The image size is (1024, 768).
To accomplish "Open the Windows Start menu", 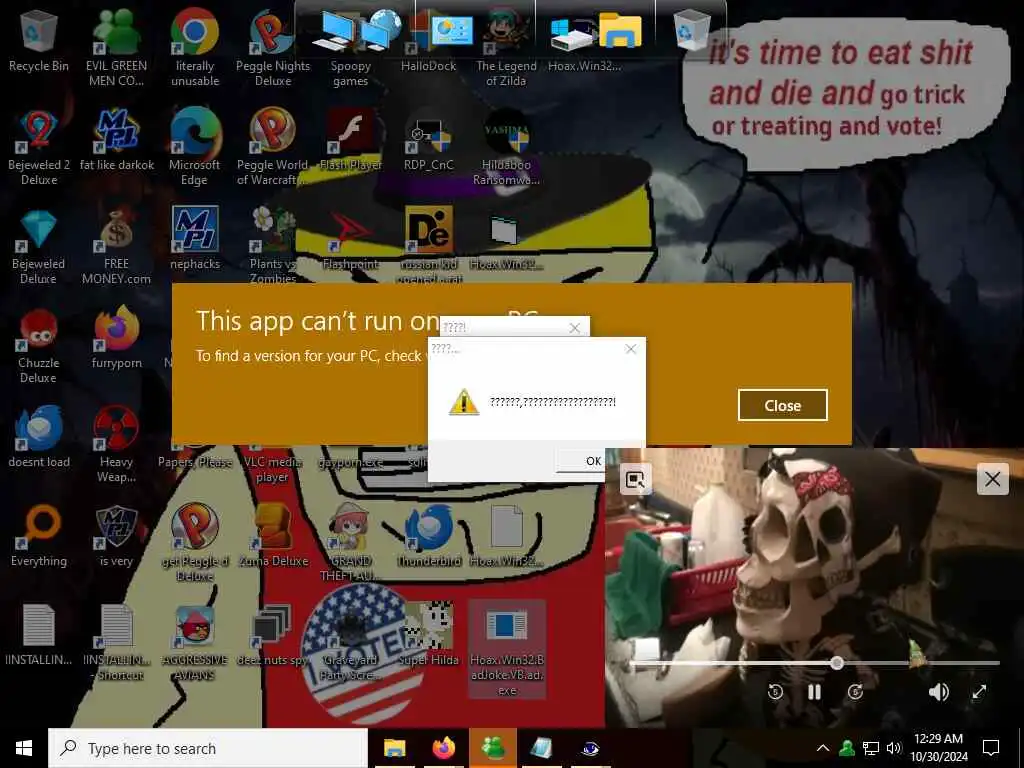I will (x=24, y=748).
